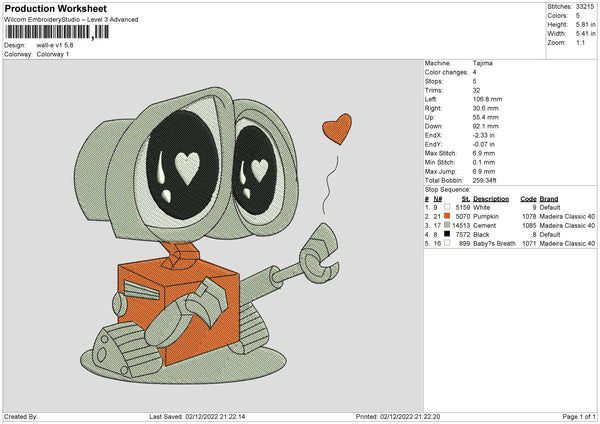Click the 'Page 1 of 1' text
600x424 pixels.
point(579,416)
